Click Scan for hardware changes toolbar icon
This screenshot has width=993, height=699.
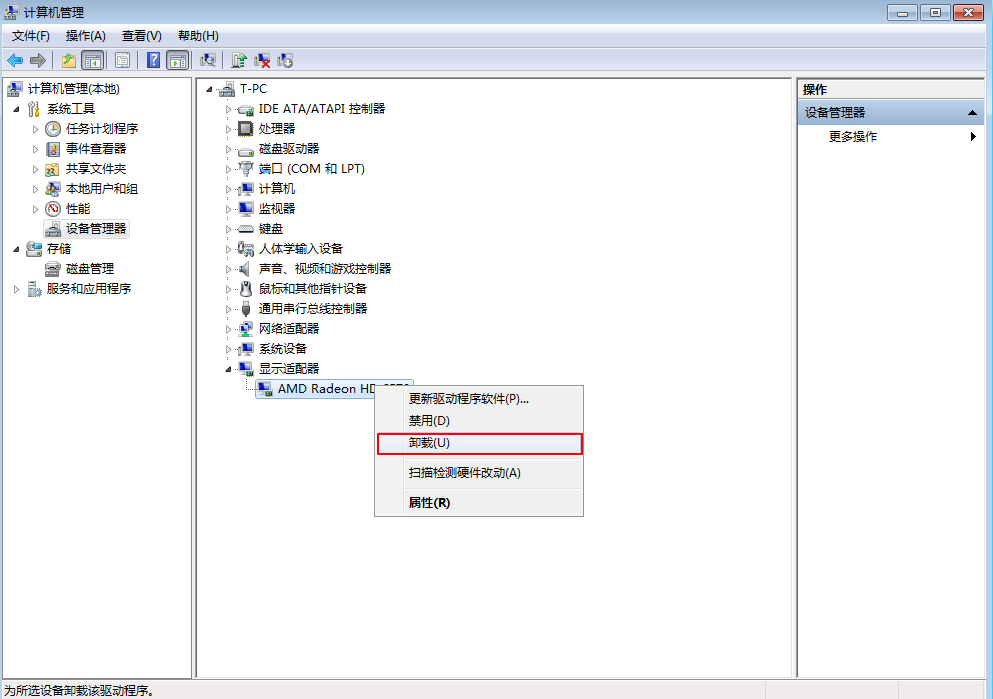click(x=208, y=61)
